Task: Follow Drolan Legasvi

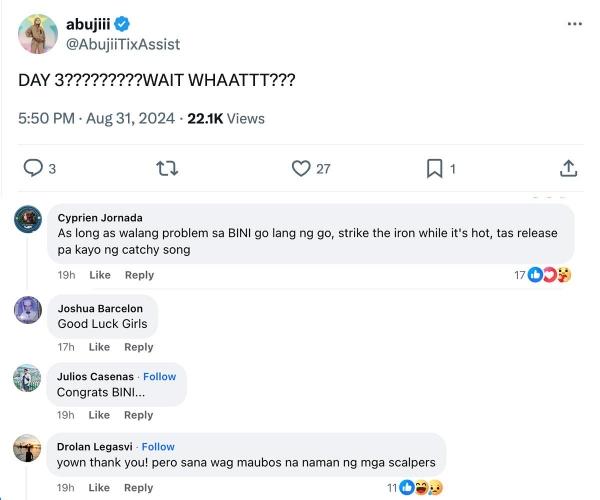Action: coord(158,447)
